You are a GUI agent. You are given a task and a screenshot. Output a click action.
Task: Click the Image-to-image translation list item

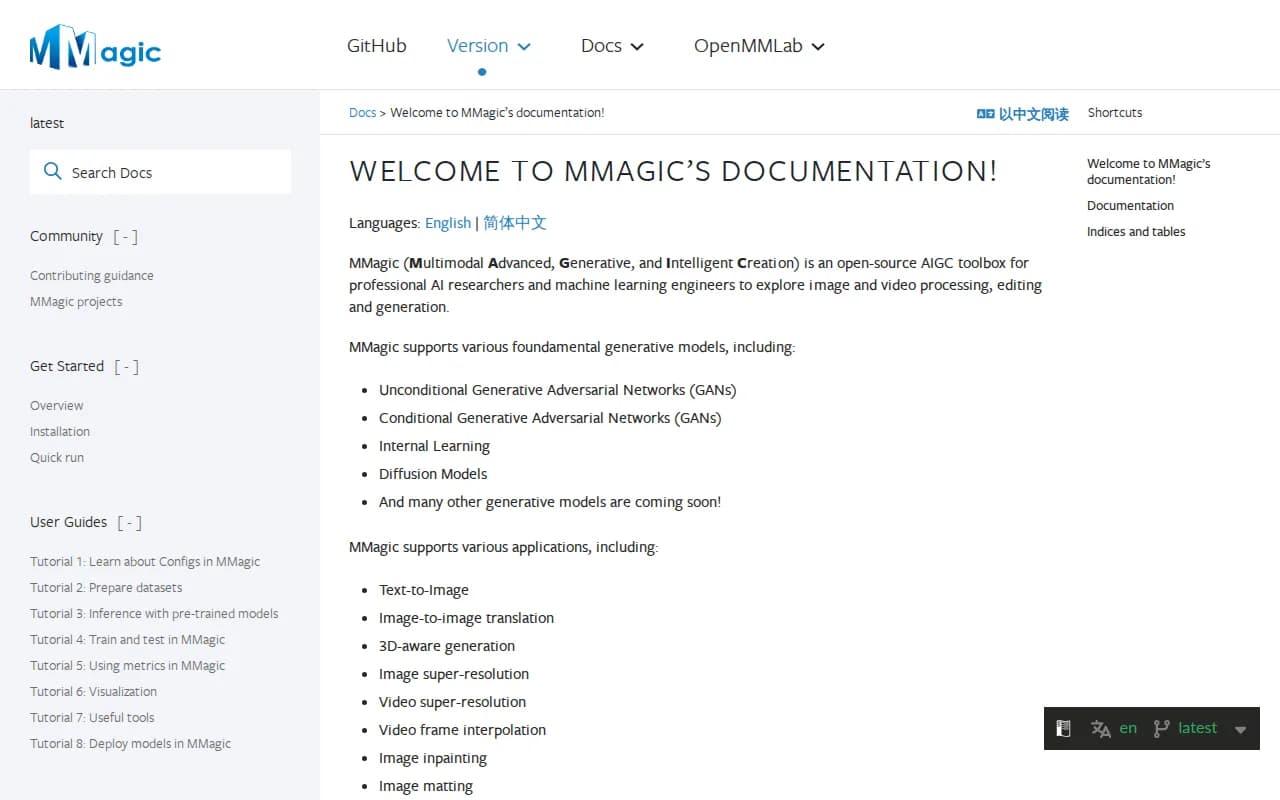click(x=466, y=618)
